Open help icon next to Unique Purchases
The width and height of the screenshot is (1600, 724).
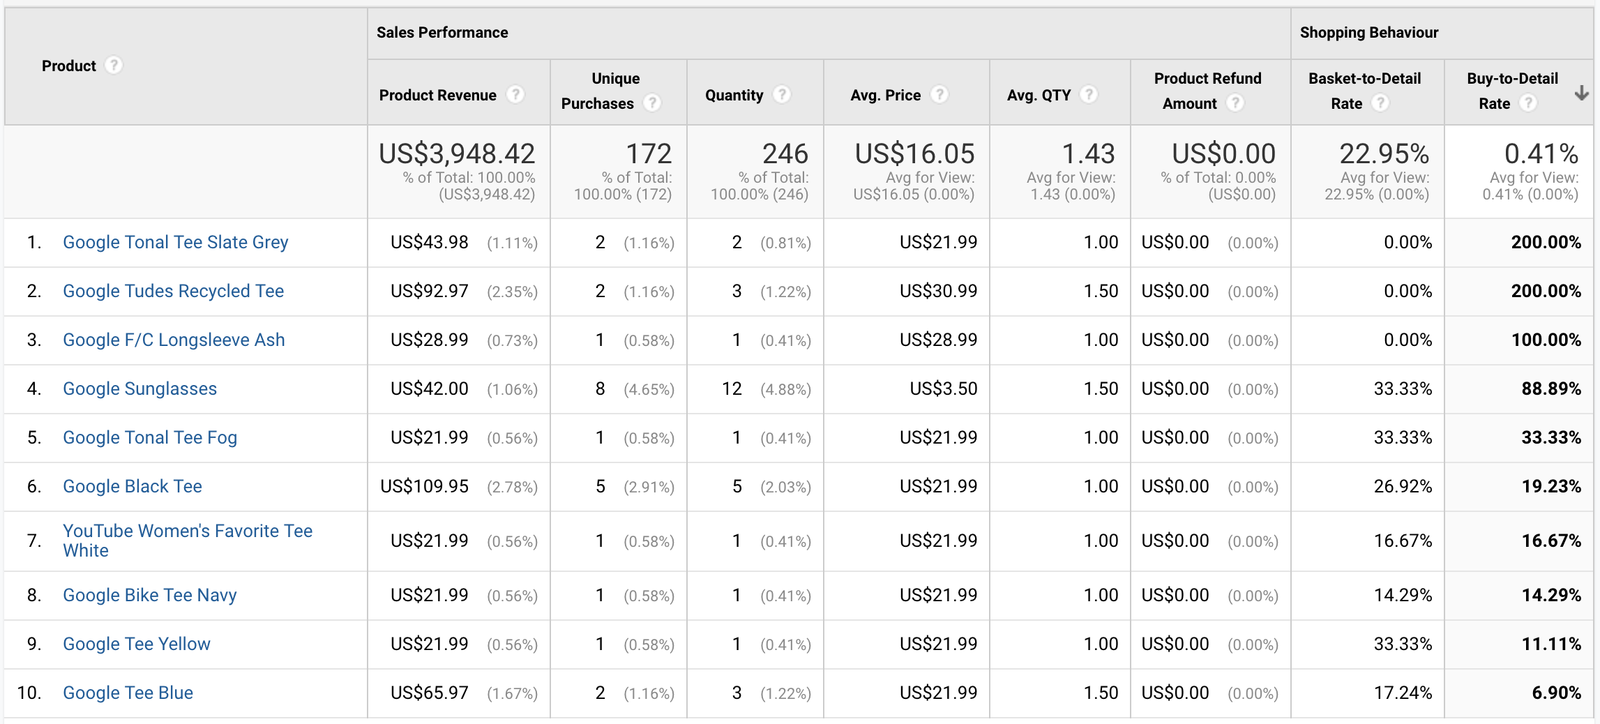pyautogui.click(x=652, y=102)
